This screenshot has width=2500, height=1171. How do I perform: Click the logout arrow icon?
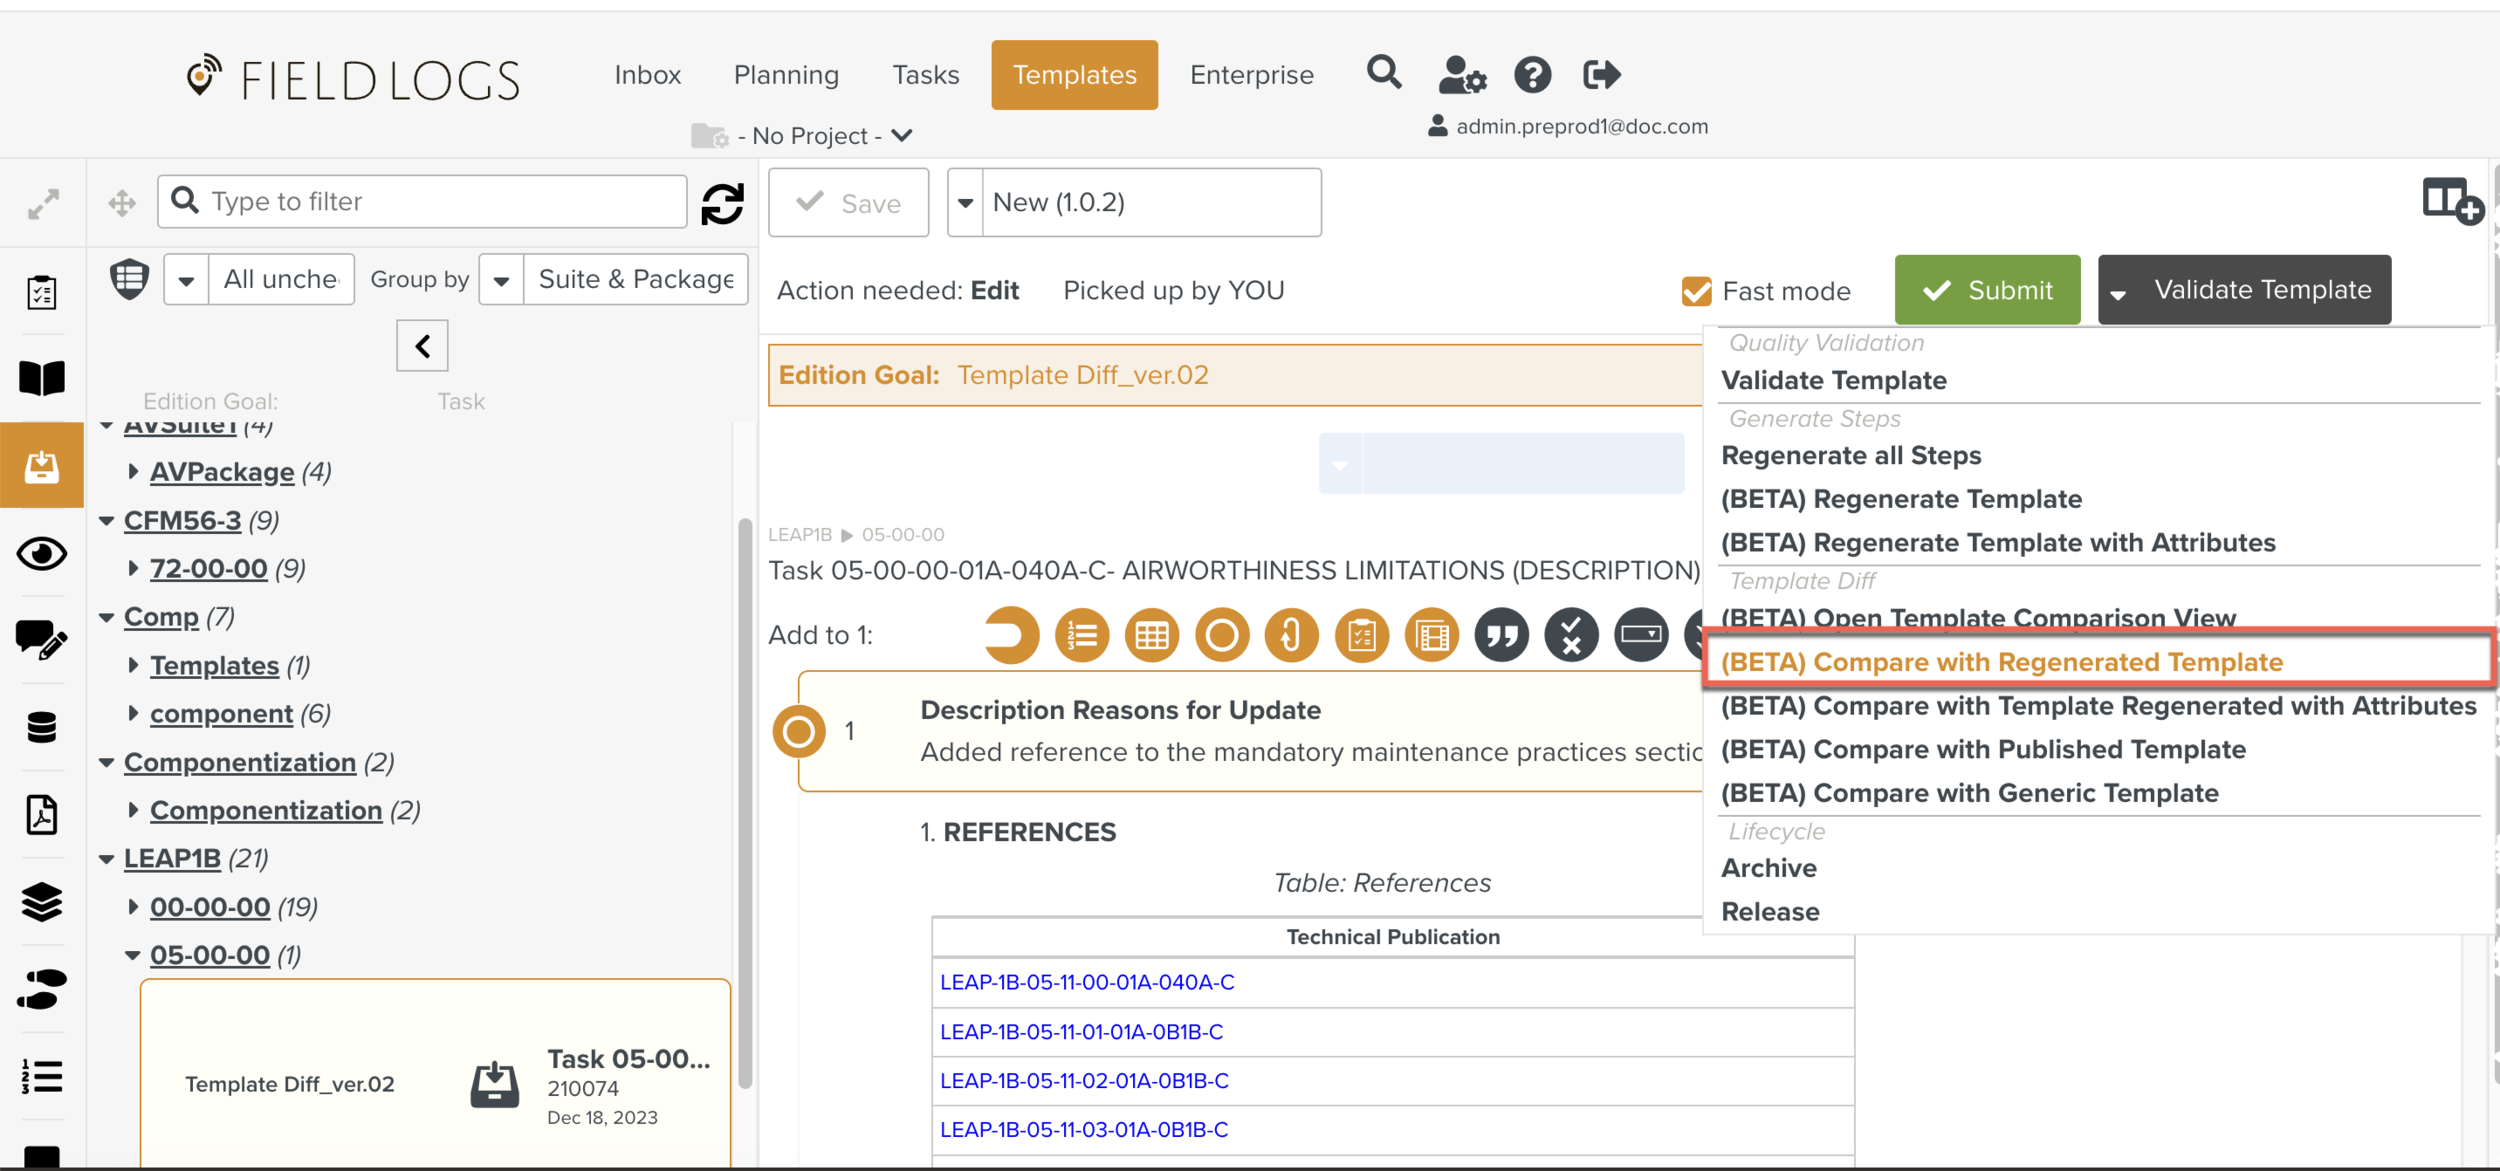(1601, 74)
